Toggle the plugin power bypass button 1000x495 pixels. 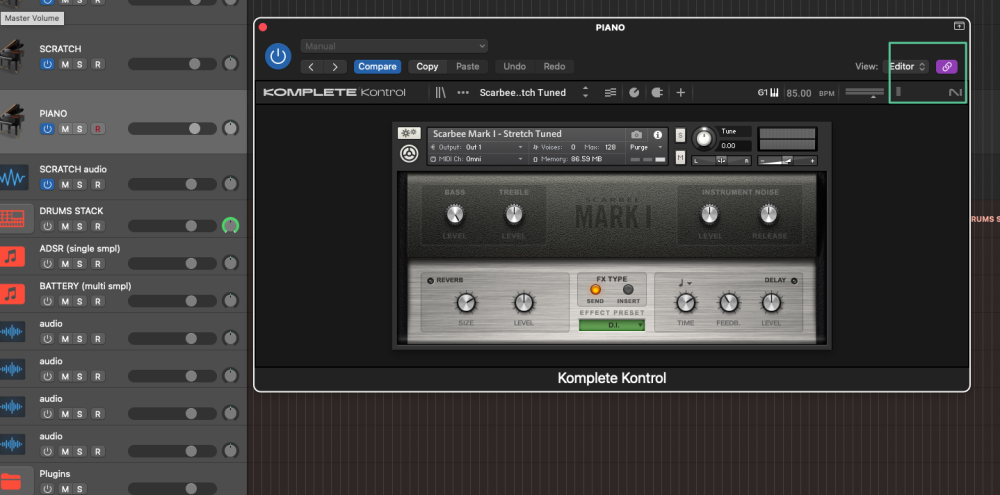[x=278, y=56]
